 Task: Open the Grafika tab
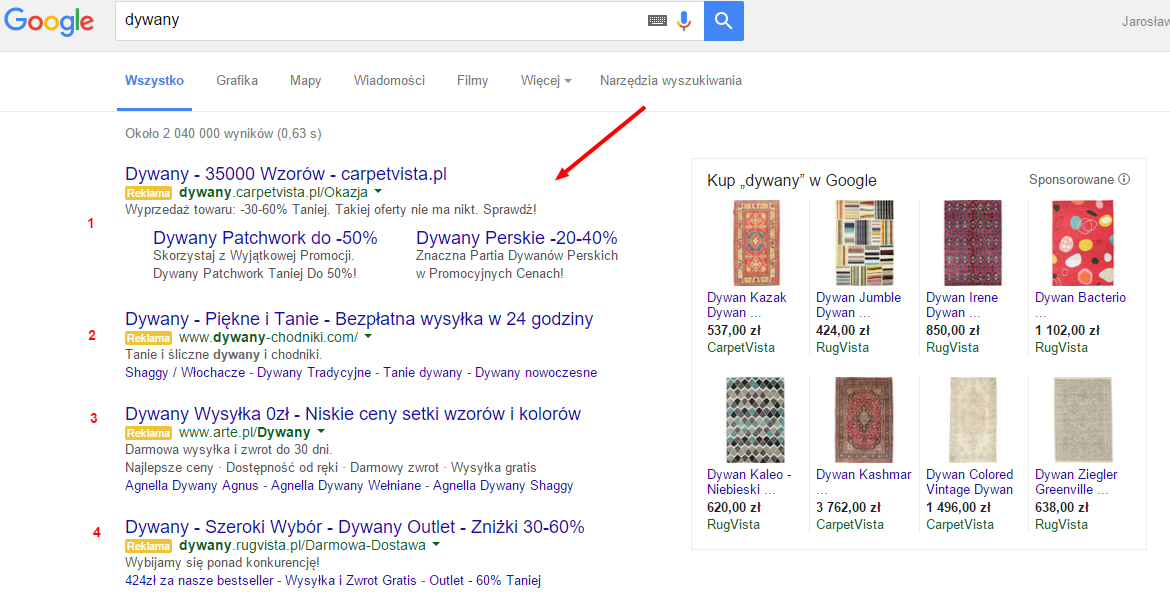pos(237,81)
